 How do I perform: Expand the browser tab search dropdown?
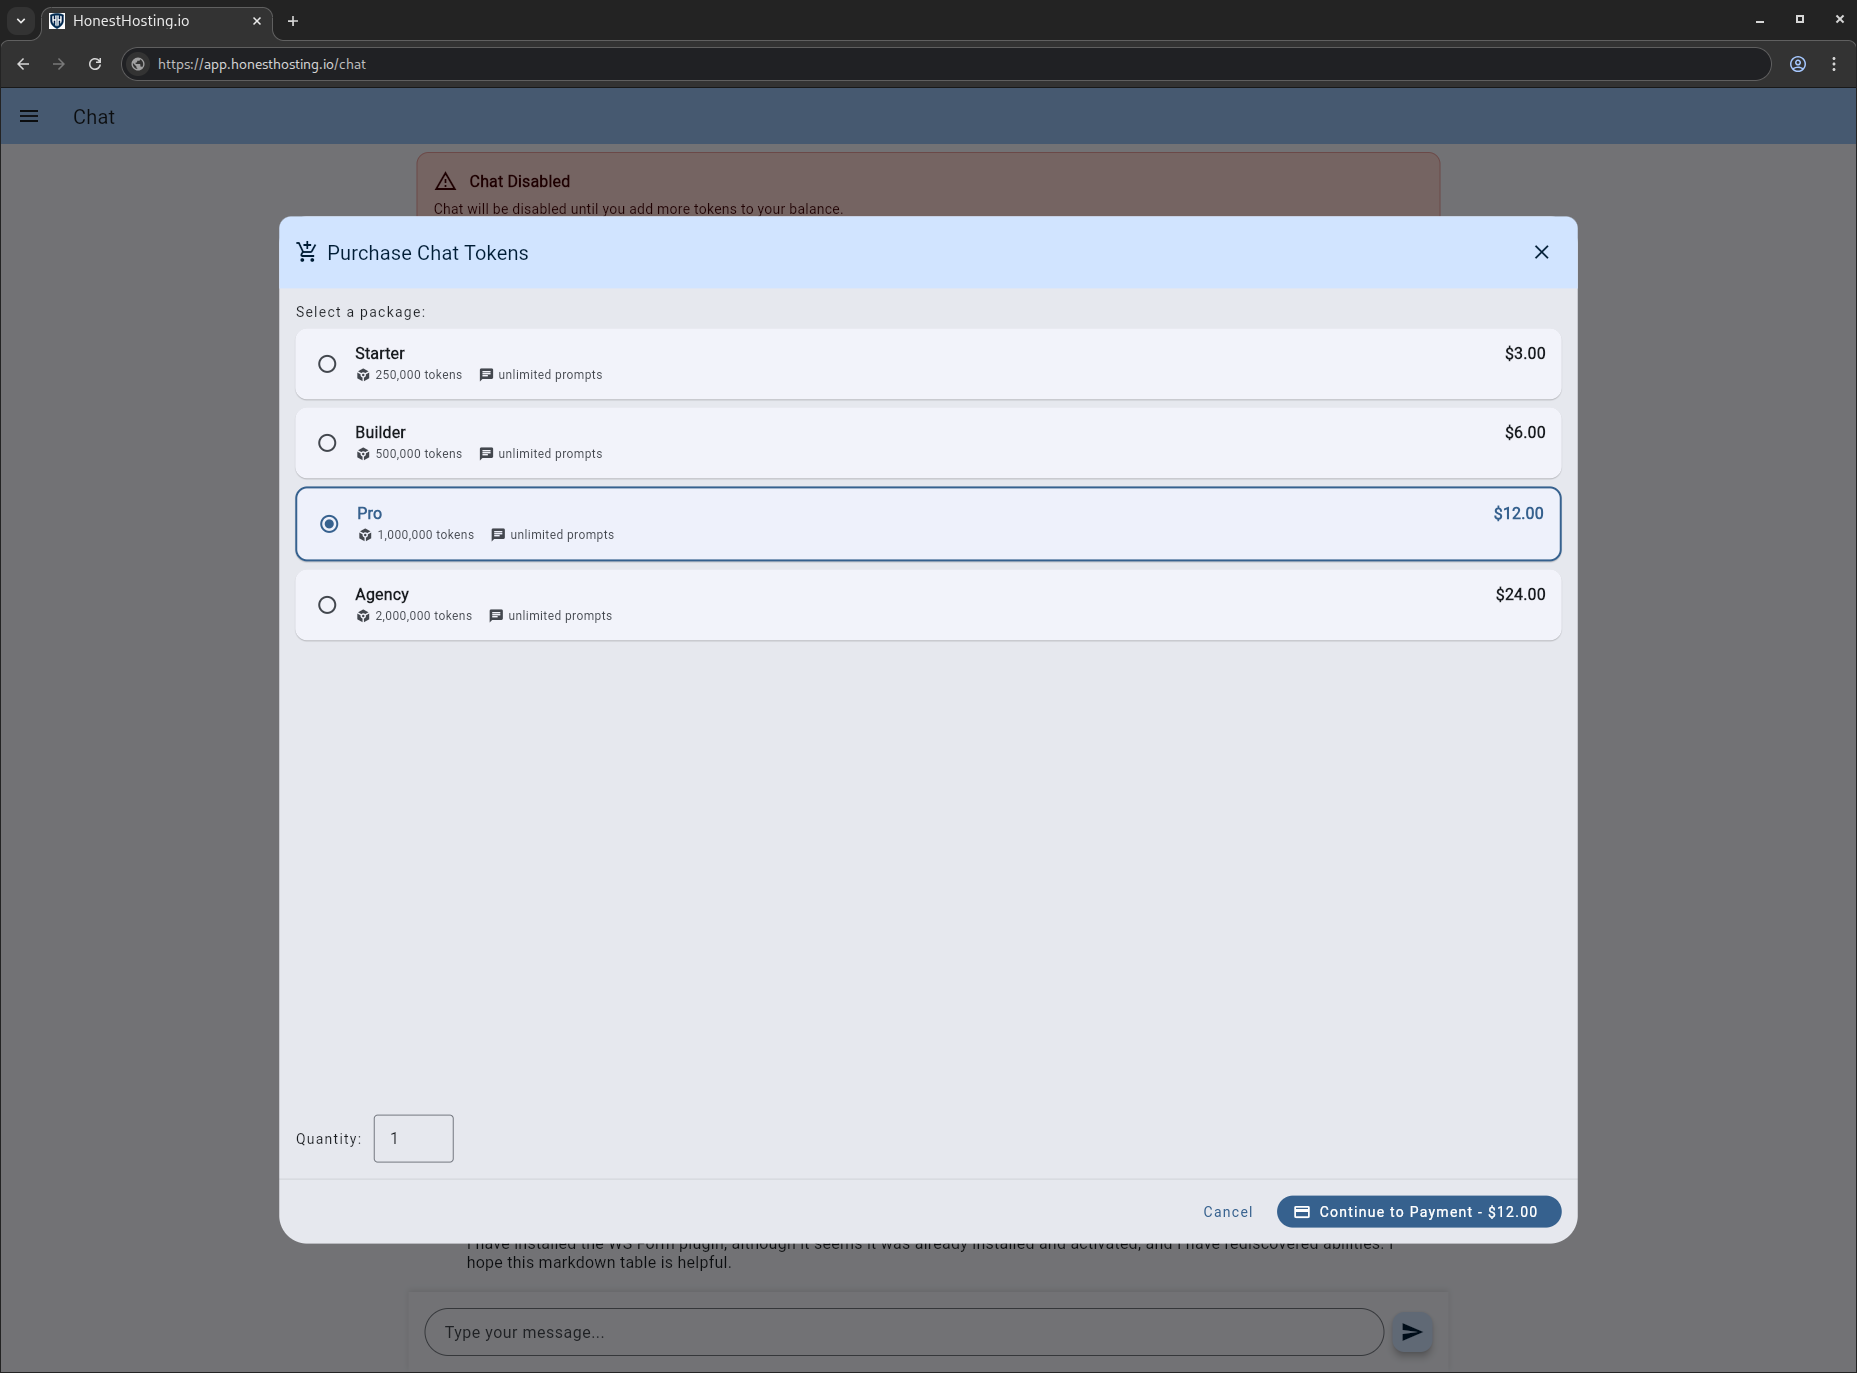[x=21, y=21]
